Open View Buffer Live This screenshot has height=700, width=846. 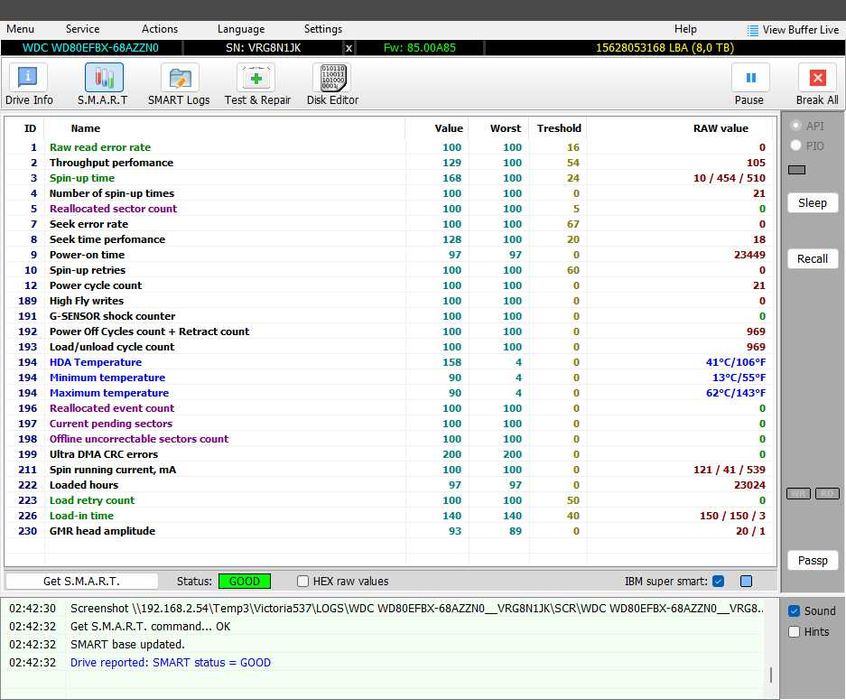tap(793, 30)
